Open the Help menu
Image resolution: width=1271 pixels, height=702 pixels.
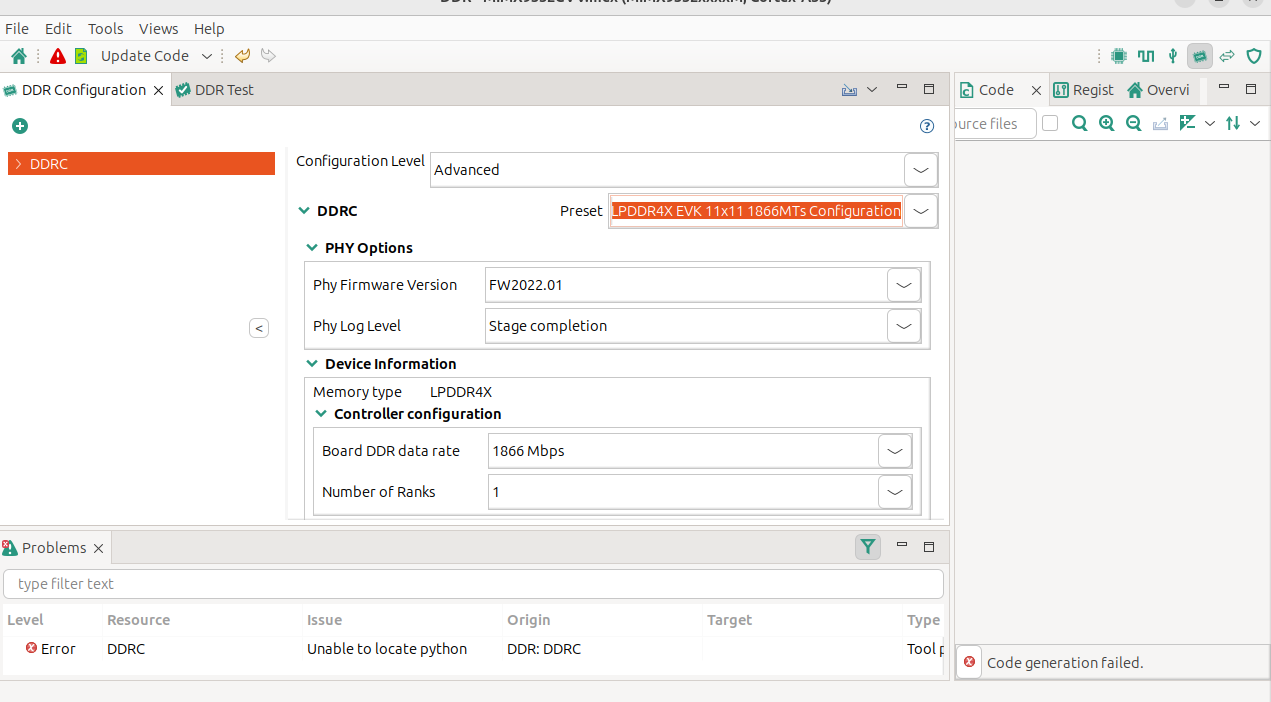pos(209,29)
